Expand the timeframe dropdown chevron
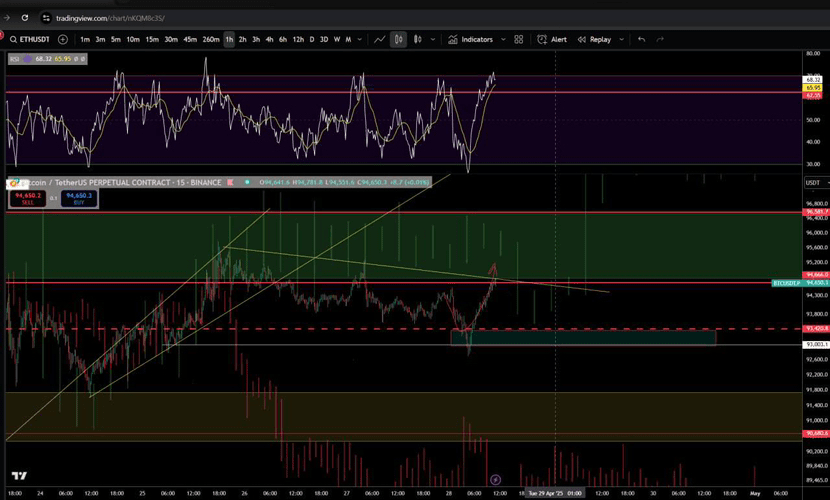Viewport: 830px width, 500px height. pos(360,40)
